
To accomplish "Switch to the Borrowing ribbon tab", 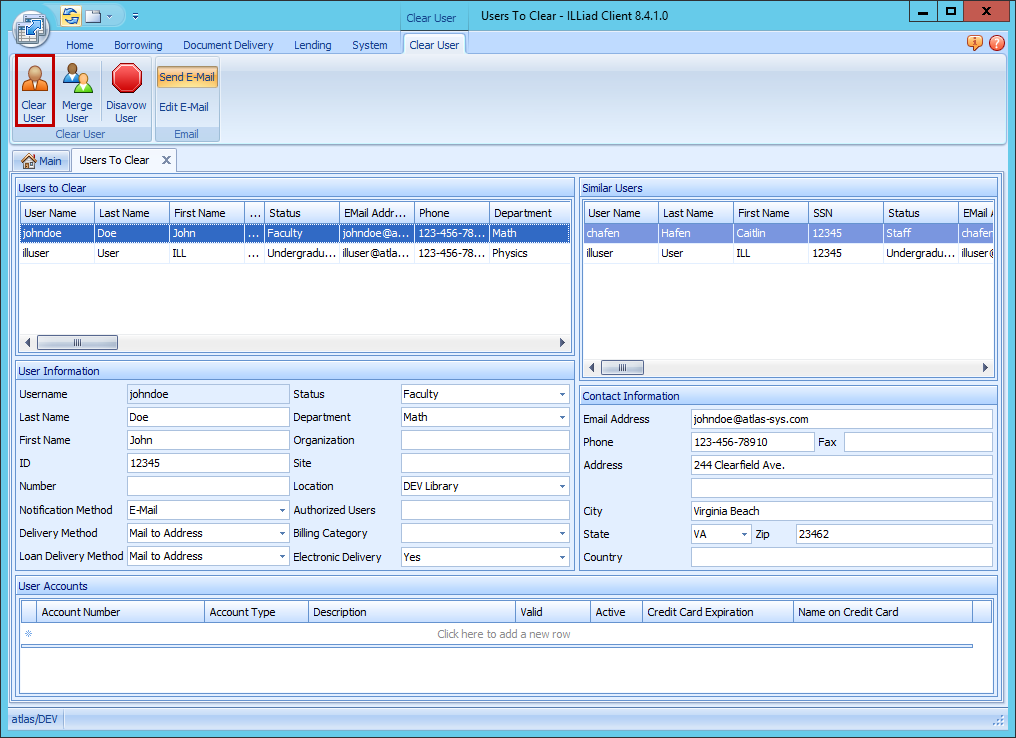I will (138, 45).
